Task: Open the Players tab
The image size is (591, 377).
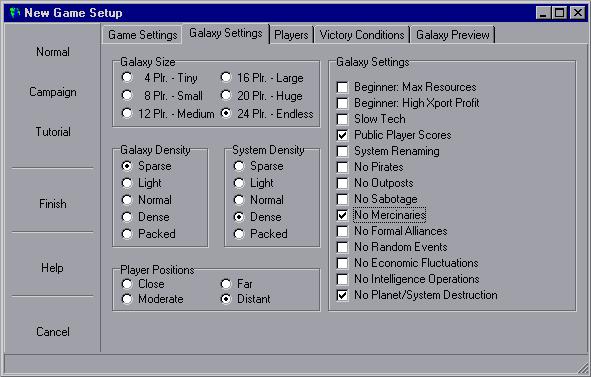Action: [x=291, y=35]
